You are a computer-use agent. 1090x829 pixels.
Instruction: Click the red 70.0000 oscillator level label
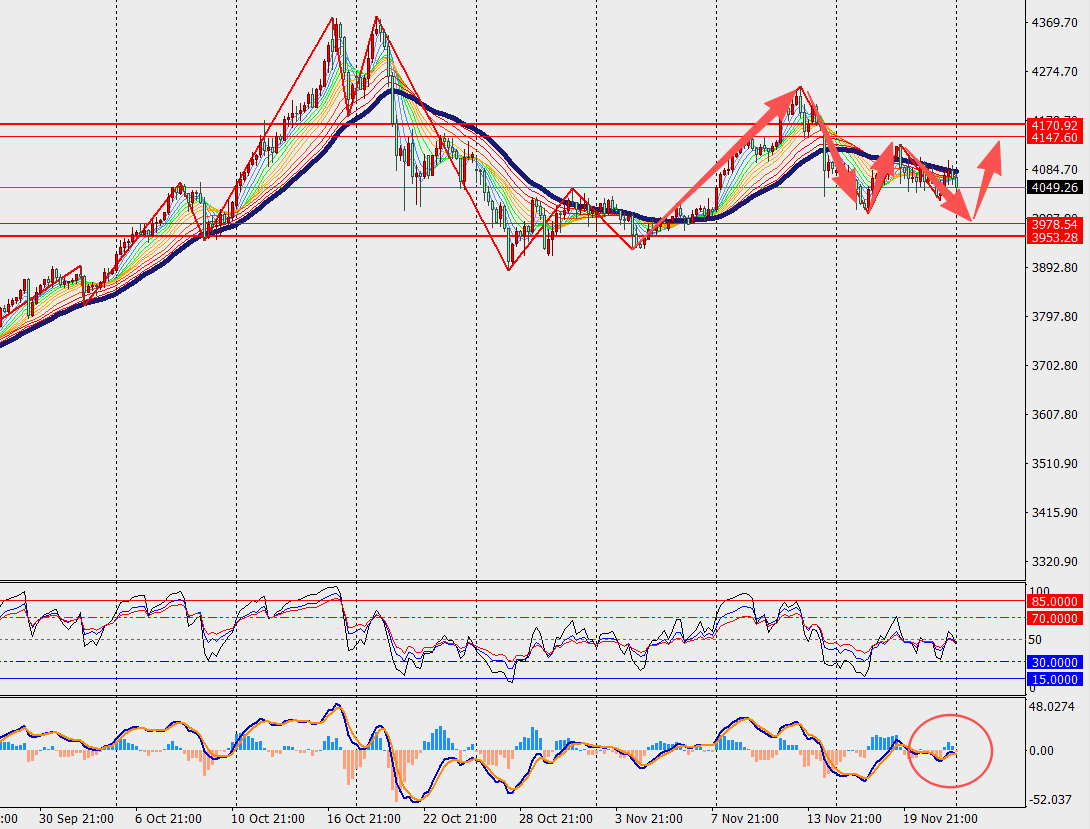[1055, 619]
